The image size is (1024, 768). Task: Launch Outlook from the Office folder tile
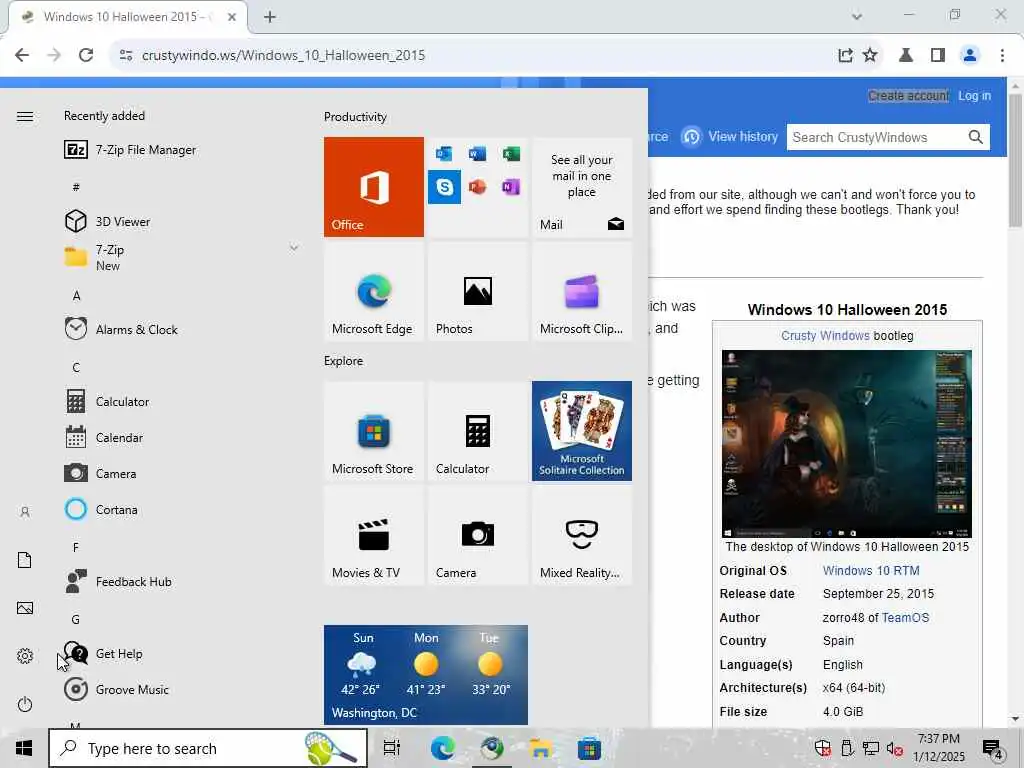tap(444, 153)
